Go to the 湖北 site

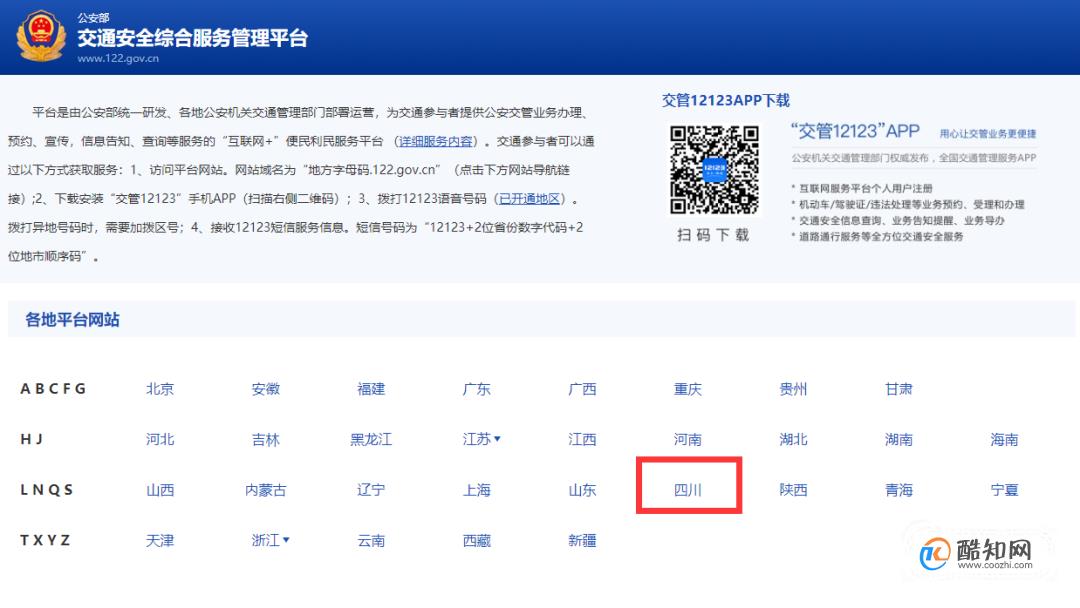[793, 439]
